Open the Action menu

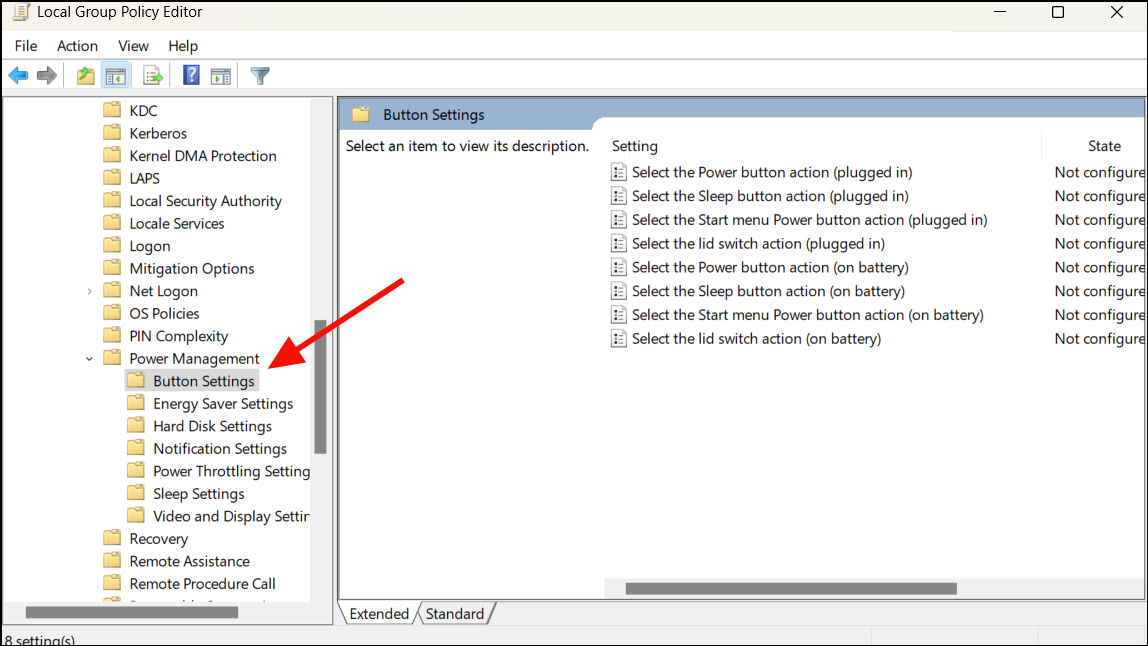(77, 45)
